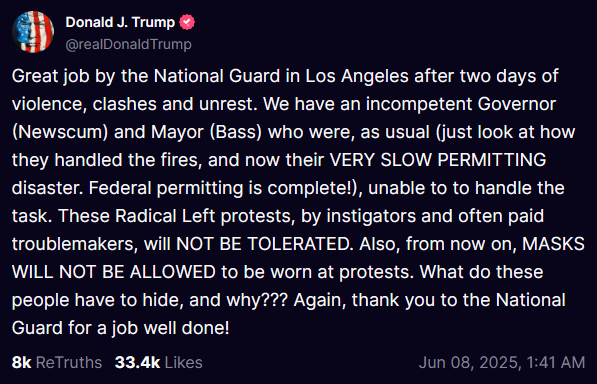Click Federal permitting is complete! text
Image resolution: width=597 pixels, height=384 pixels.
tap(223, 189)
